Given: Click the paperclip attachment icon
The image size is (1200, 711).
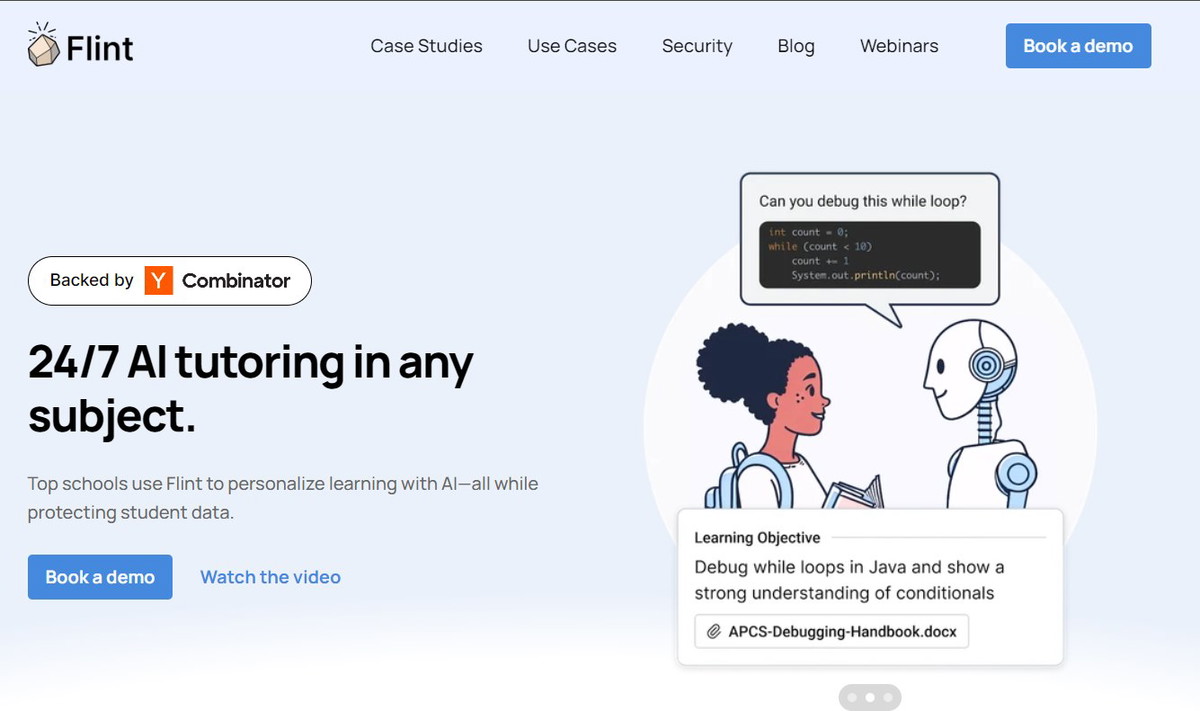Looking at the screenshot, I should [x=714, y=632].
